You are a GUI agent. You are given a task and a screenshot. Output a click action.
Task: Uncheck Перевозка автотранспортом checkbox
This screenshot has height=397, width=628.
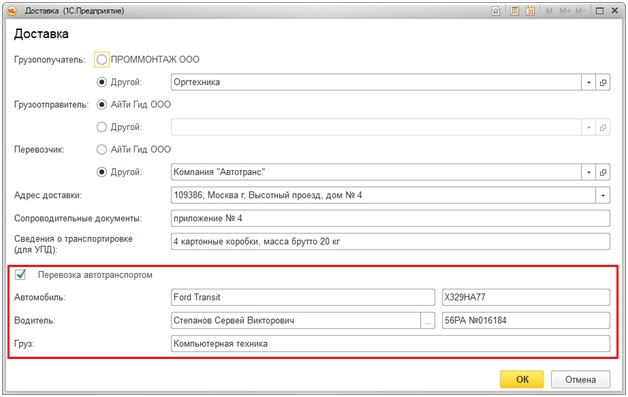(x=20, y=275)
